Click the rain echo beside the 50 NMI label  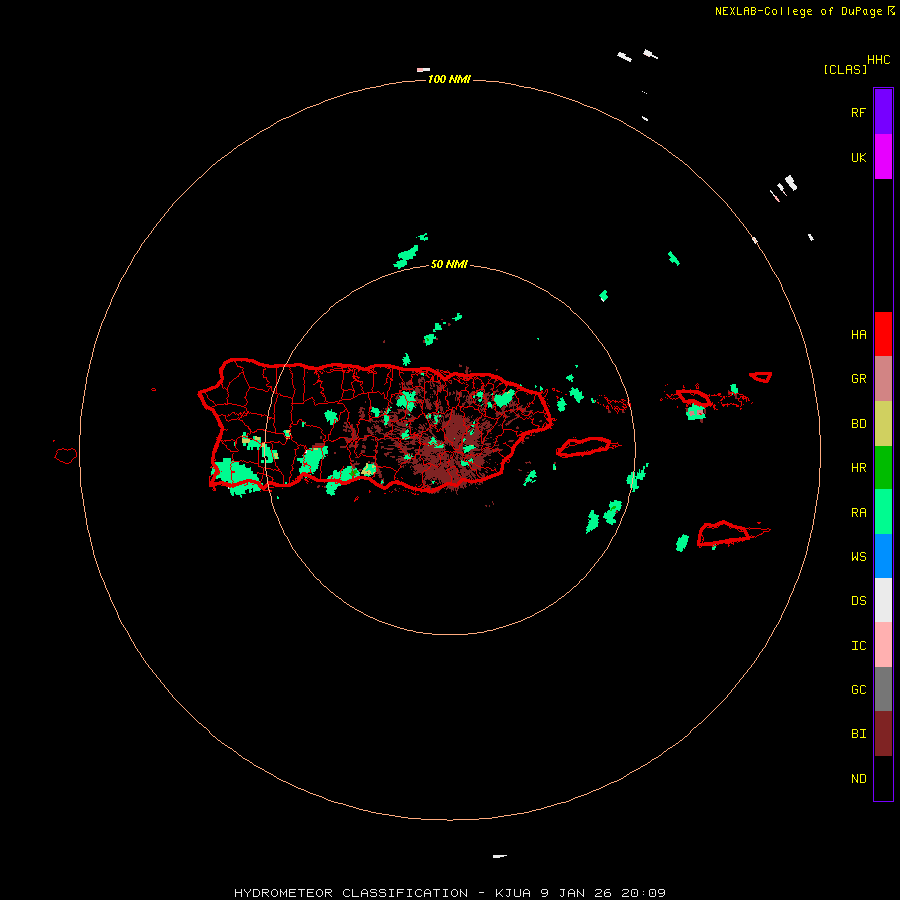click(406, 257)
